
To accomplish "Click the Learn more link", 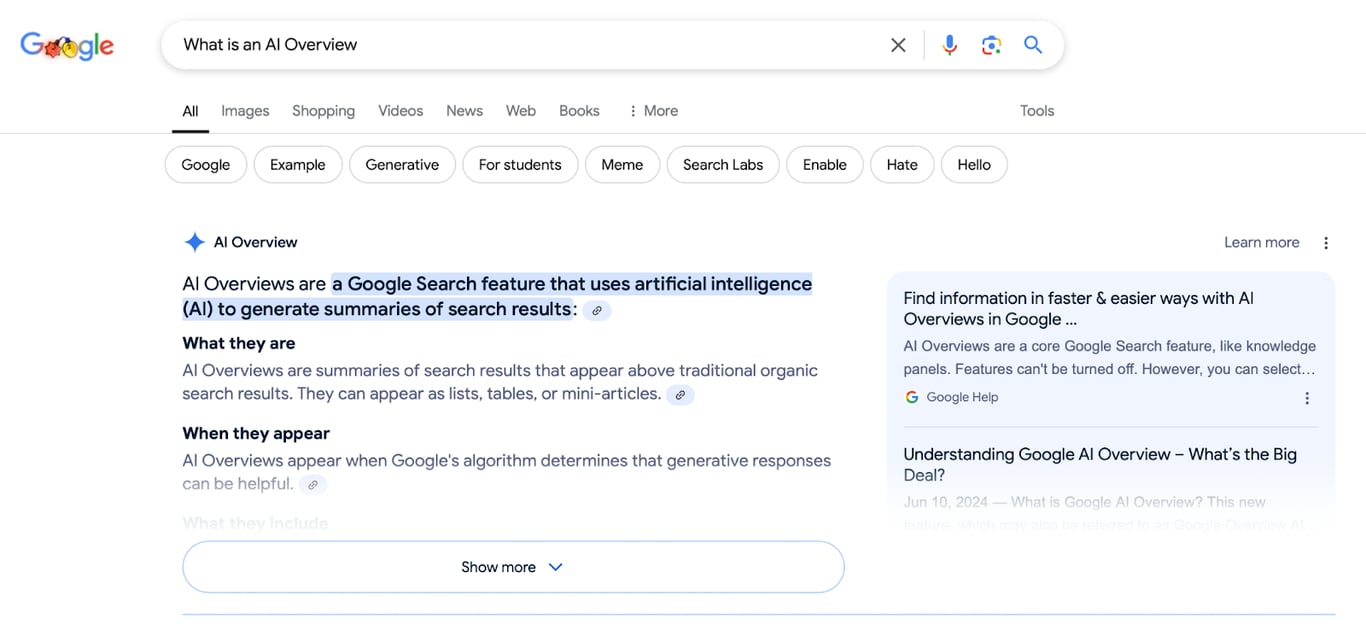I will point(1261,243).
